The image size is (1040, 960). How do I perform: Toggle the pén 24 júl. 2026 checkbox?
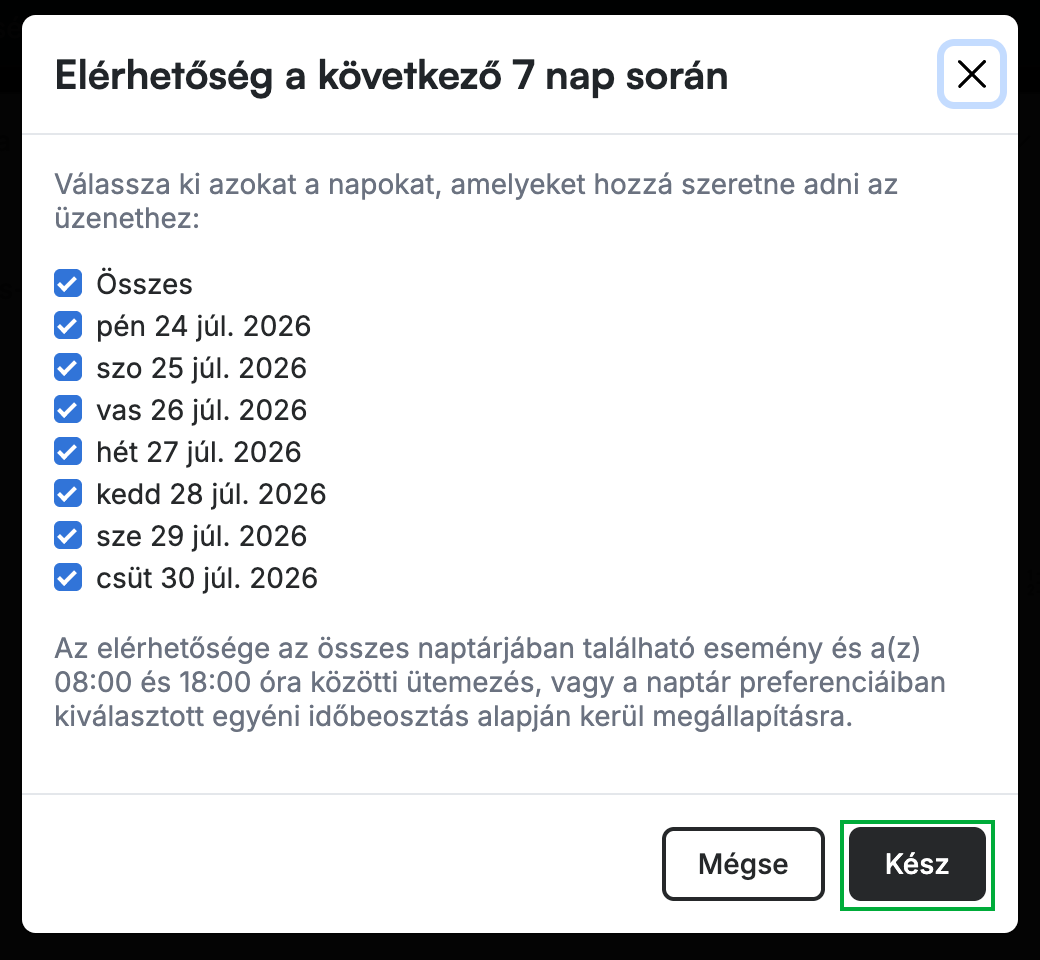point(68,326)
